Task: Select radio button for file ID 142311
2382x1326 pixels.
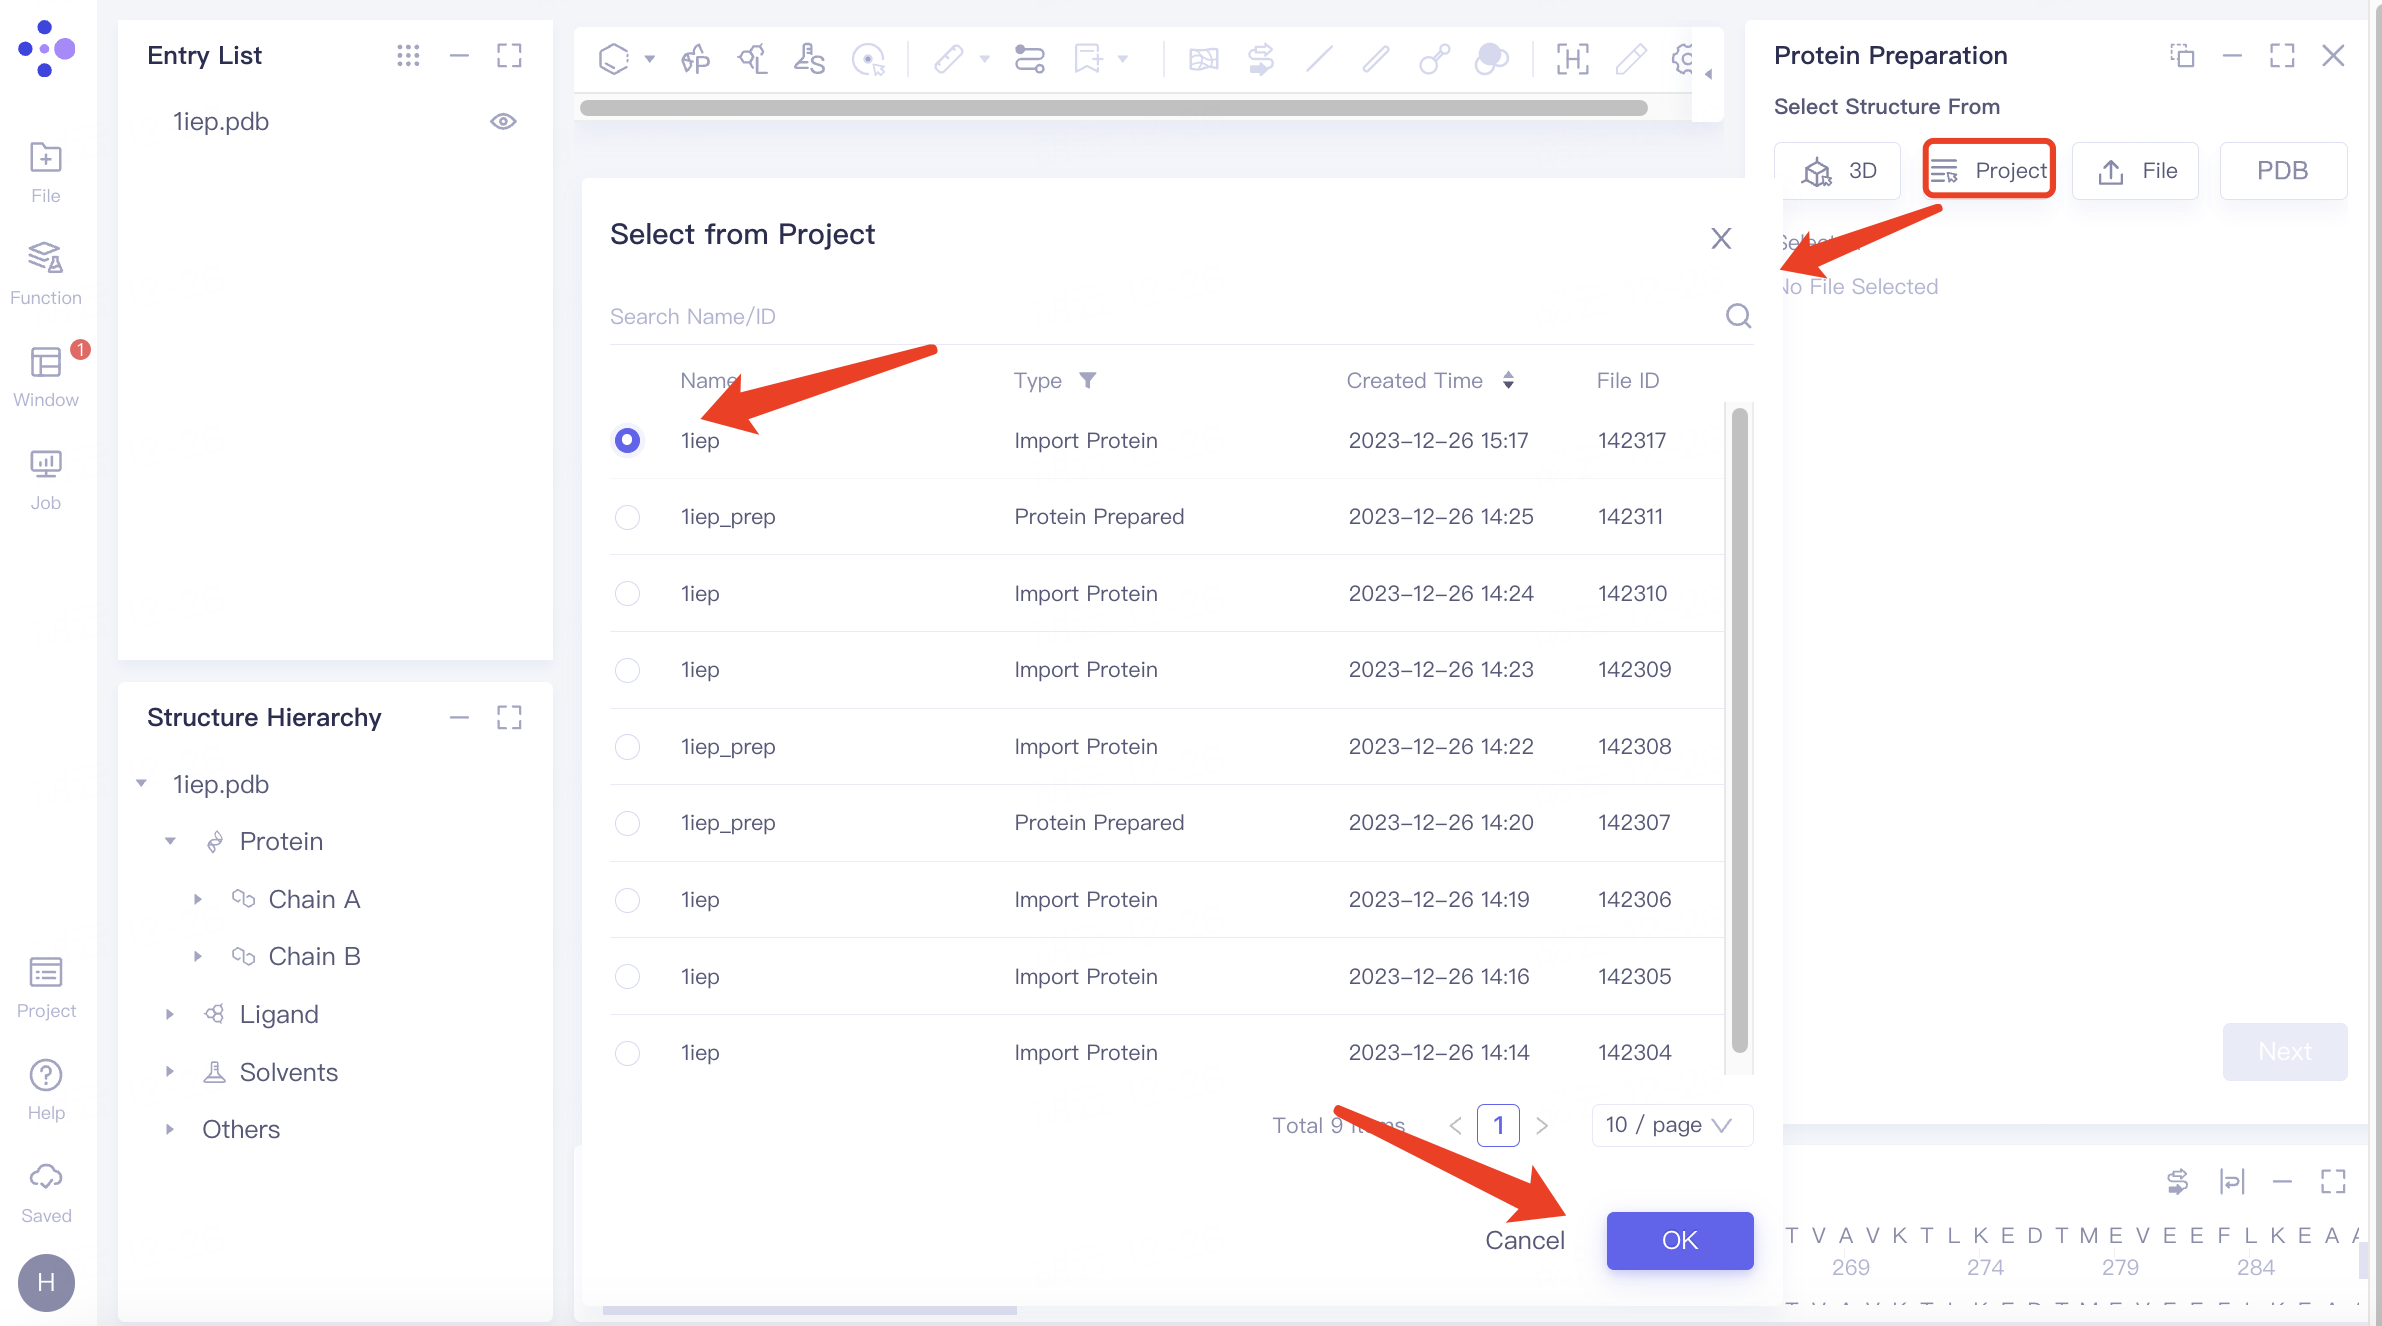Action: pos(627,517)
